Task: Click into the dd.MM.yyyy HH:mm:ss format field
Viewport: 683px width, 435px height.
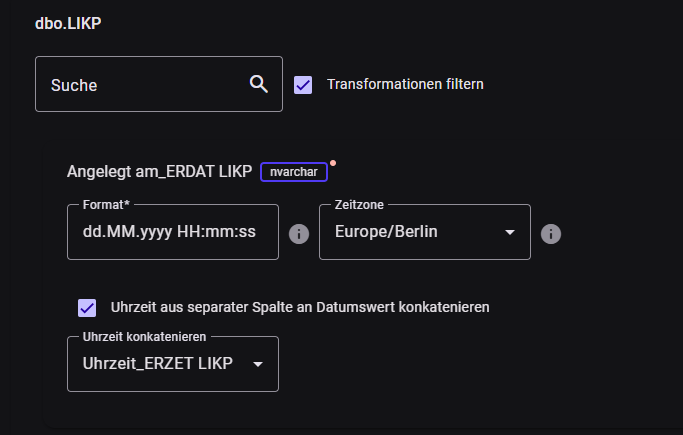Action: [169, 232]
